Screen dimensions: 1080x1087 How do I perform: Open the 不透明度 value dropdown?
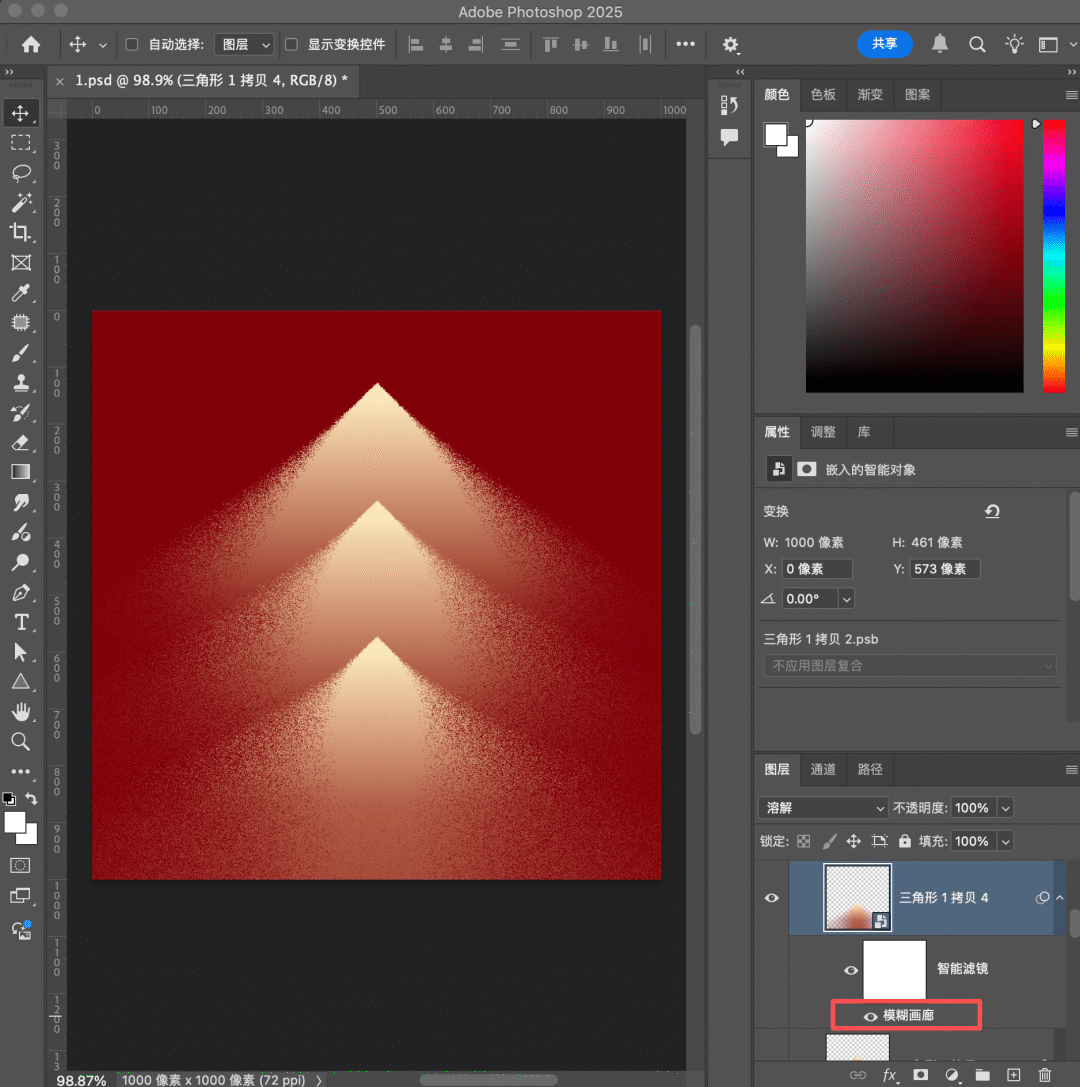pos(1006,808)
